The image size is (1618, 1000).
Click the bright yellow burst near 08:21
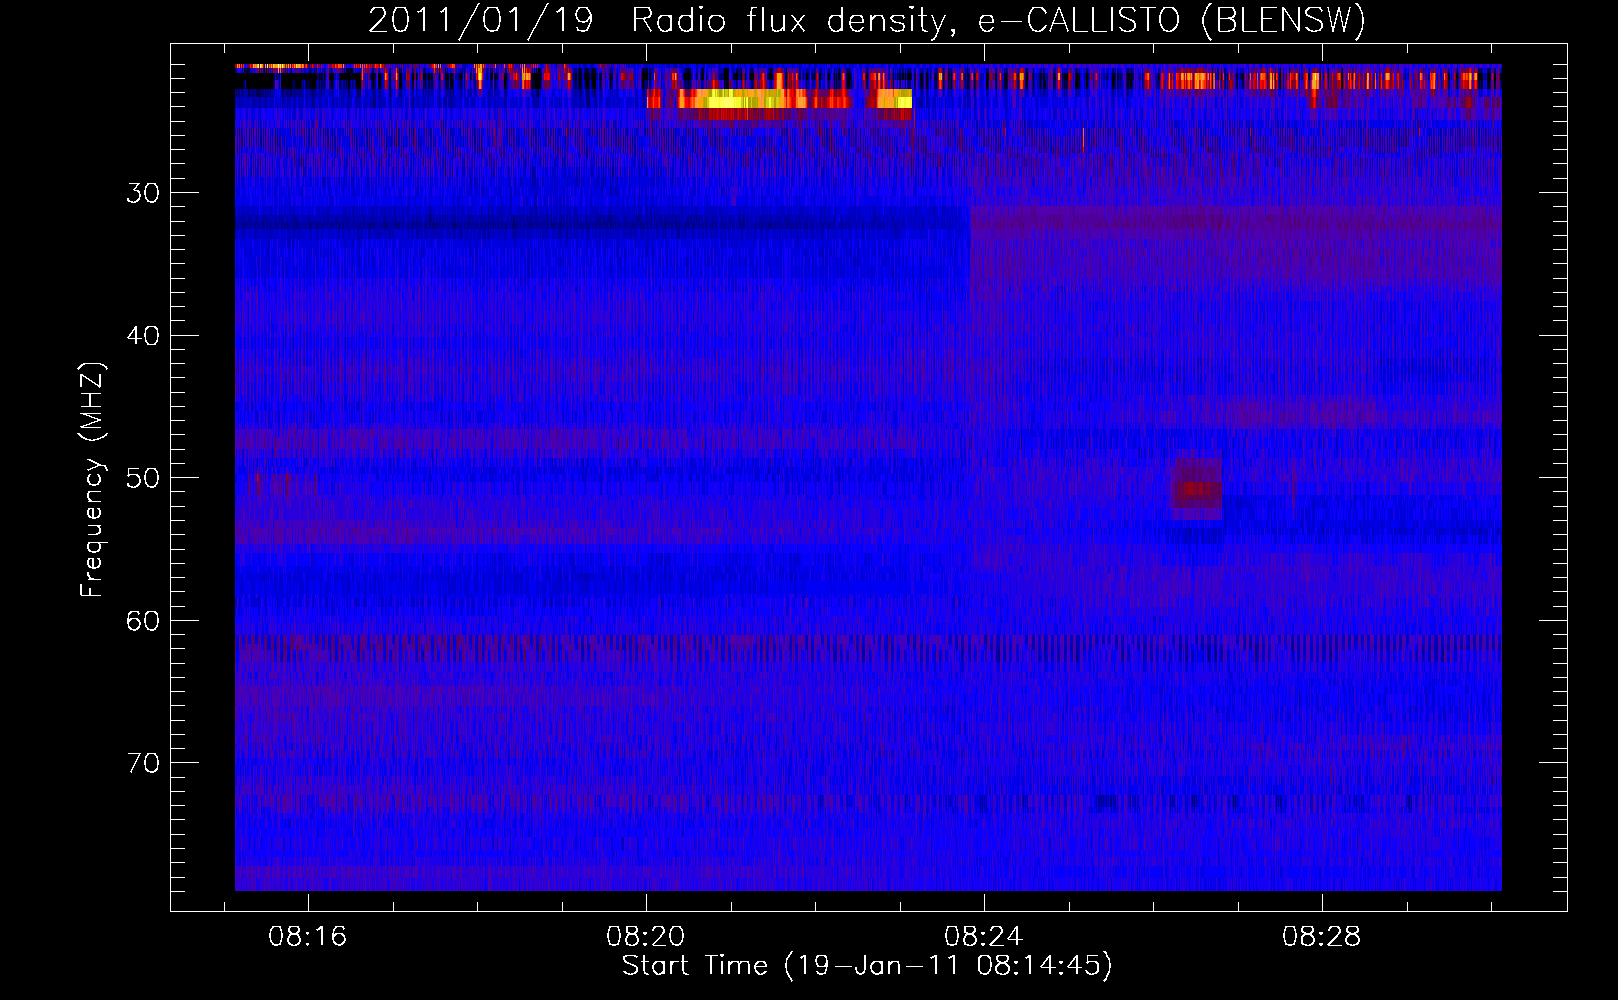point(742,98)
